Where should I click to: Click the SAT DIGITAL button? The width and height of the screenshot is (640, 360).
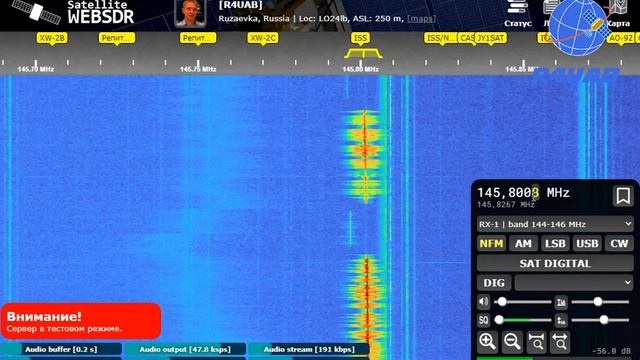(x=555, y=263)
